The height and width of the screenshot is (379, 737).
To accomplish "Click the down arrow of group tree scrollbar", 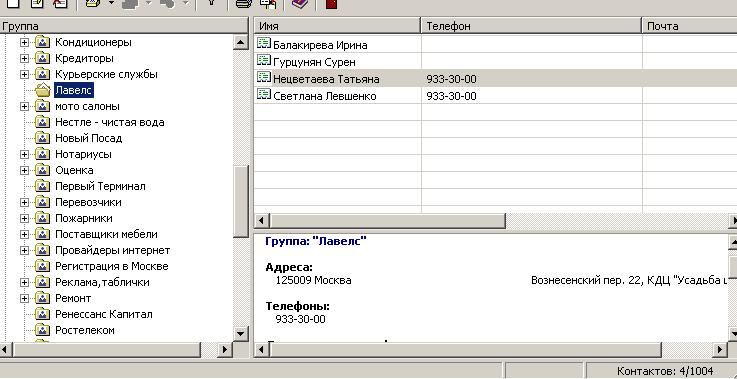I will (241, 333).
